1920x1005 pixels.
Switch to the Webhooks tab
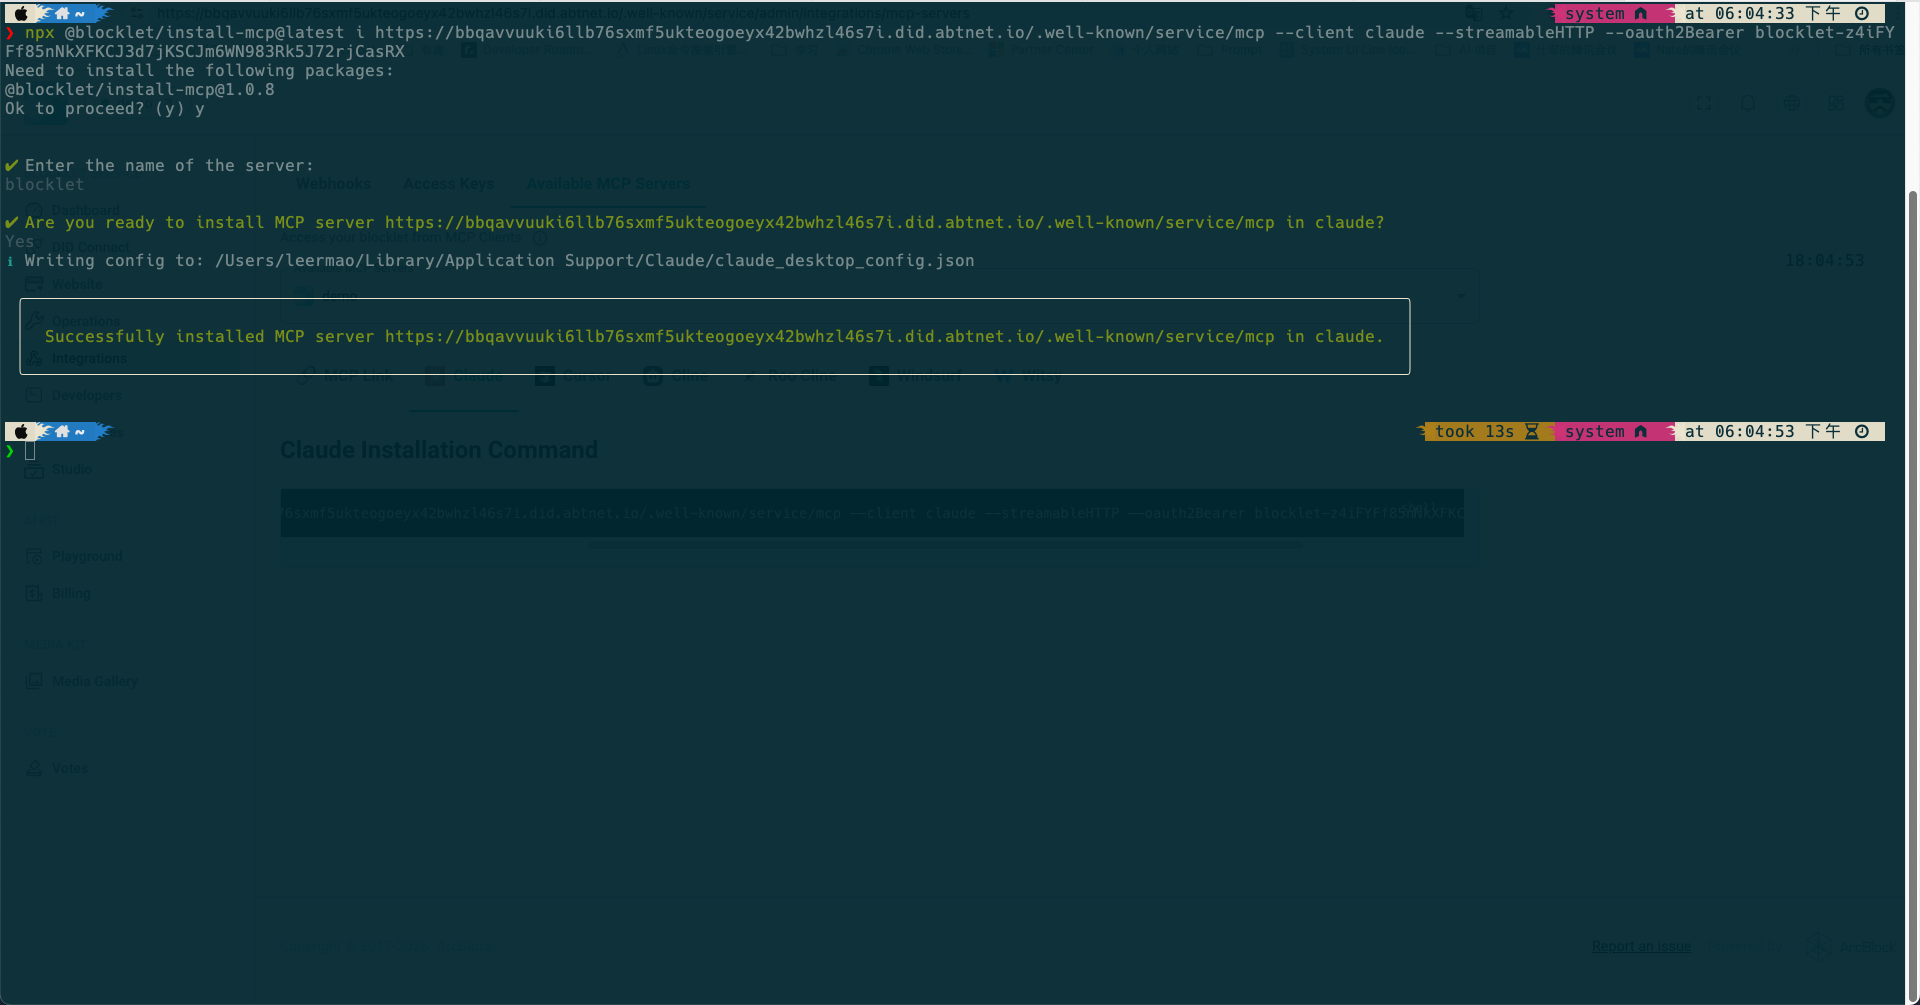(x=333, y=184)
